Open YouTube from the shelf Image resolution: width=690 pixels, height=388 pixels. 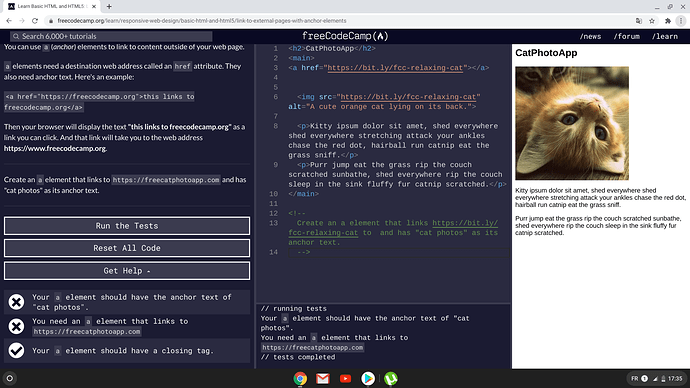coord(345,378)
